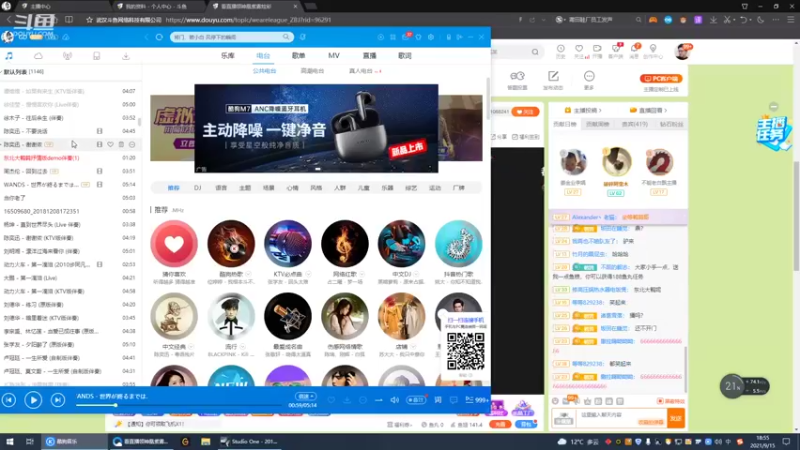Click orange send button in Douyu chat
Screen dimensions: 800x450
(676, 418)
